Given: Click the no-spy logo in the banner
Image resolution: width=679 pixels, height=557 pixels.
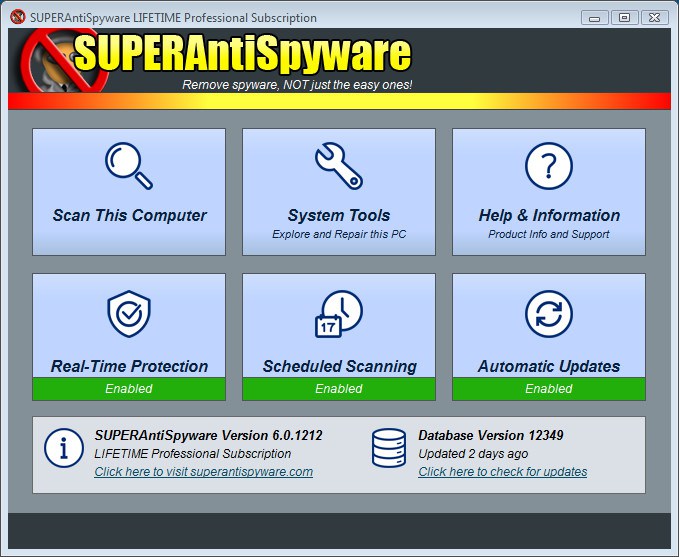Looking at the screenshot, I should coord(63,61).
